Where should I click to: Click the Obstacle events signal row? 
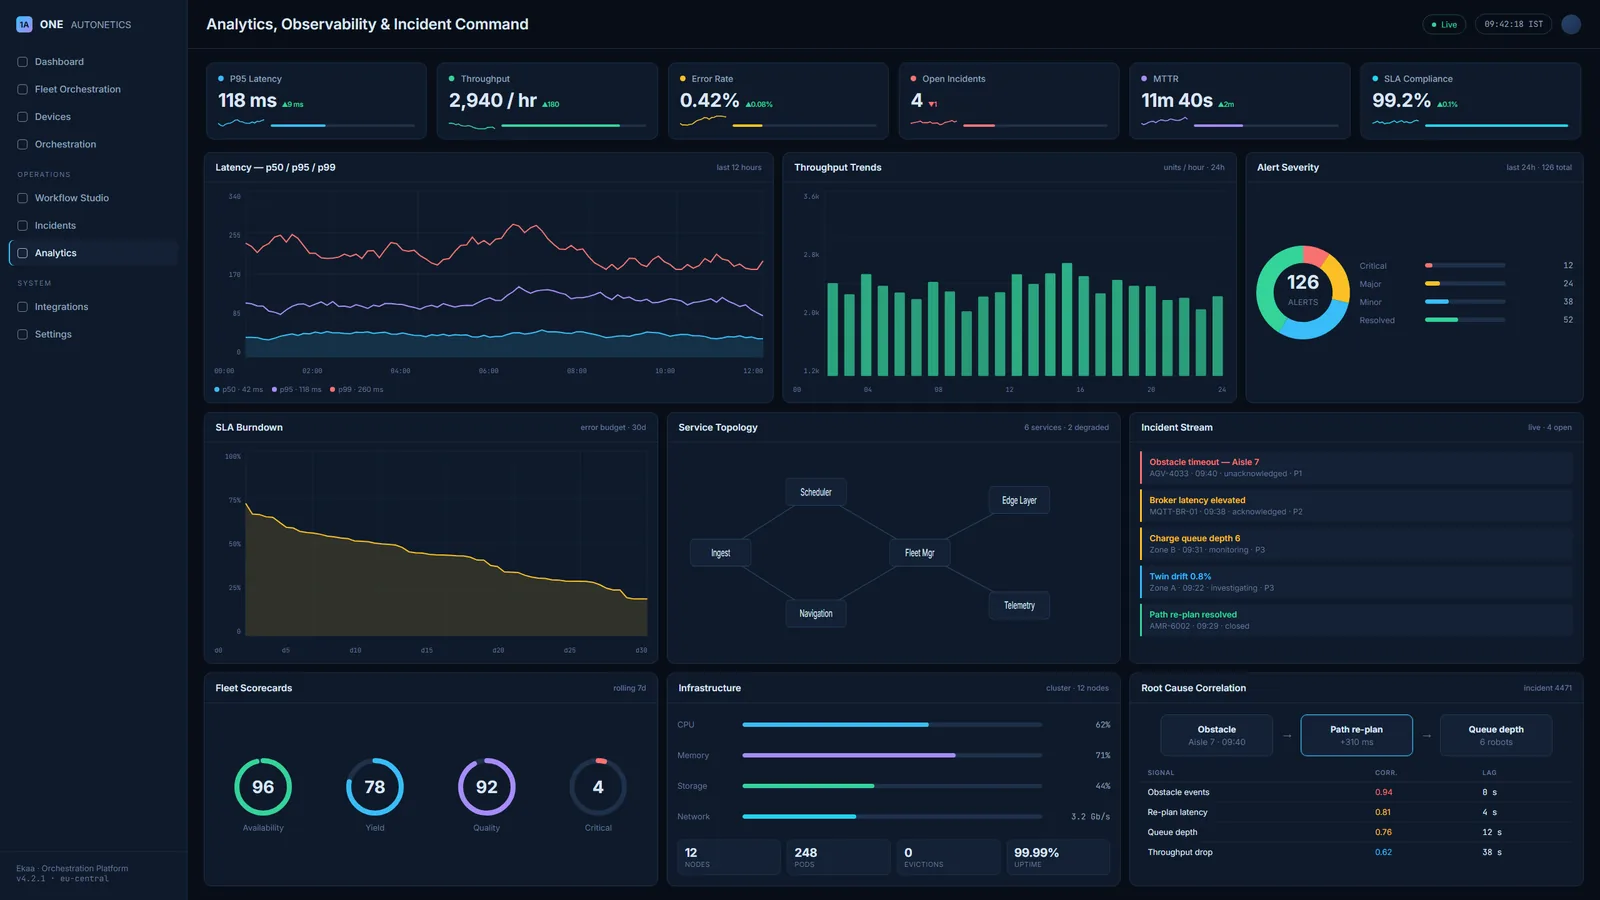(1356, 792)
